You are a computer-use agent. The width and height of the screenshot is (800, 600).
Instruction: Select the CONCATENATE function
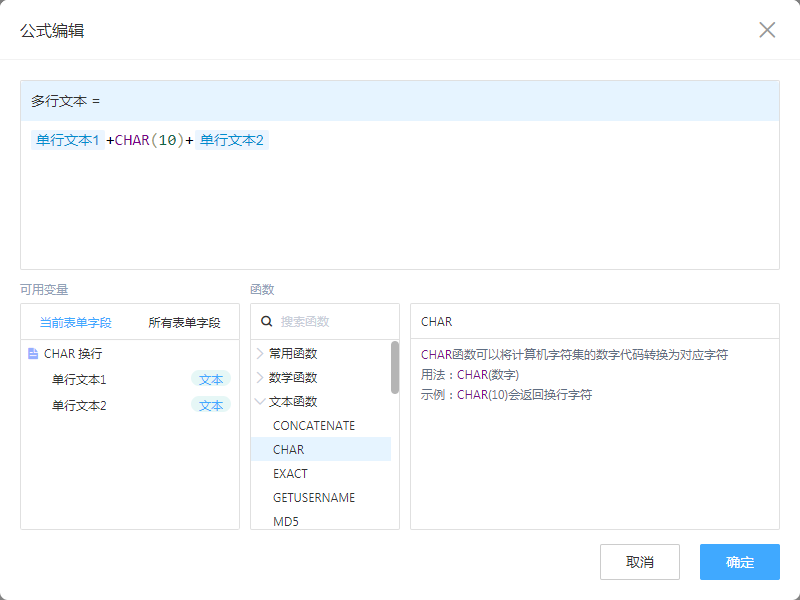click(313, 426)
